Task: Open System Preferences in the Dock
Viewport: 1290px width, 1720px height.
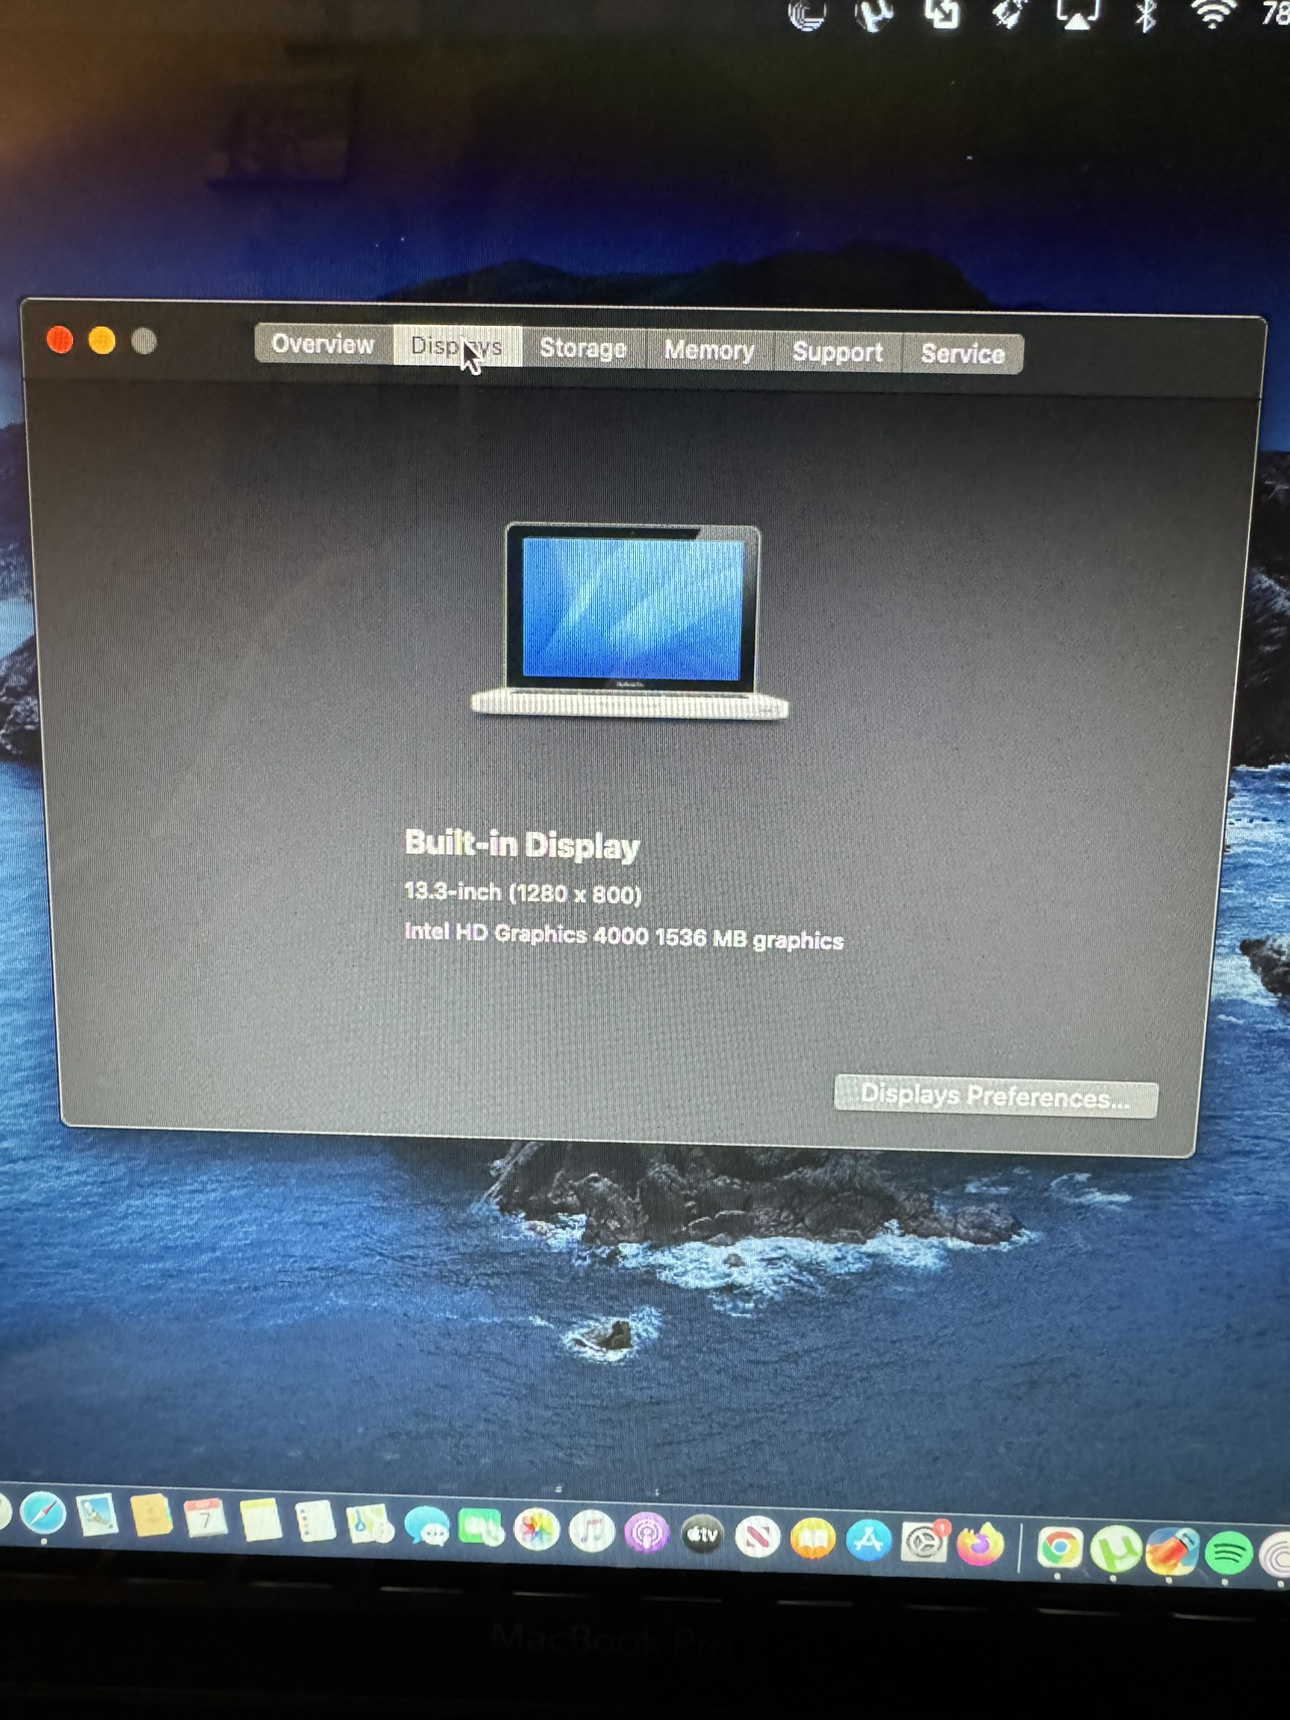Action: tap(924, 1543)
